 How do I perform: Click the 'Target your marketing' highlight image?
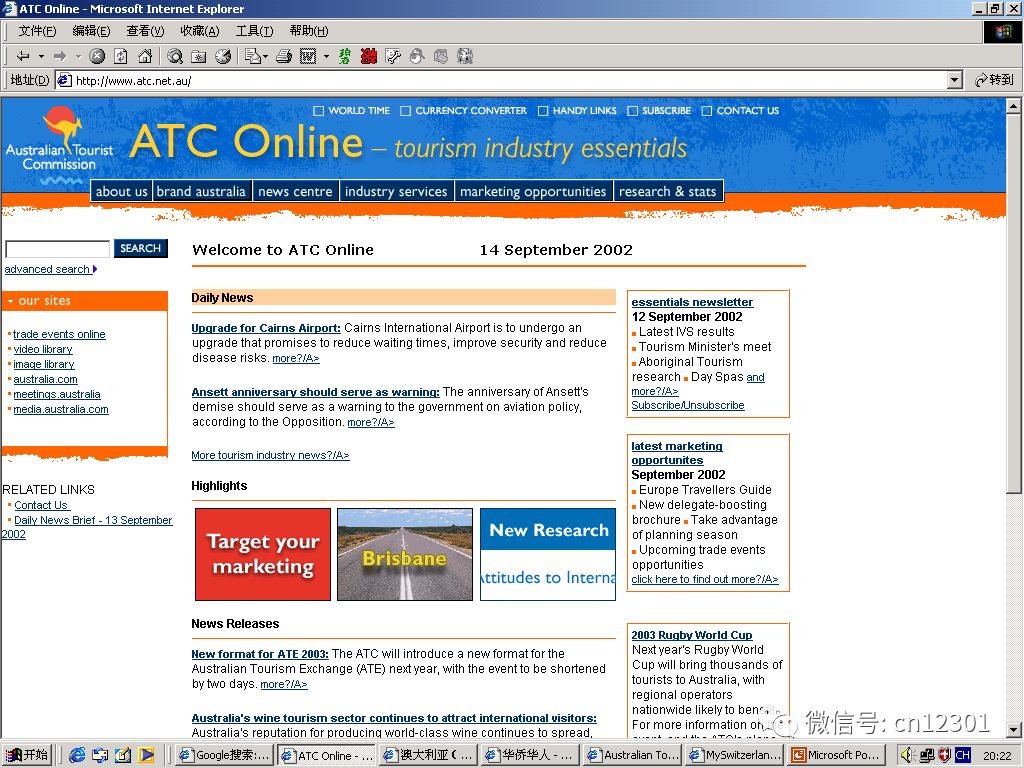263,554
